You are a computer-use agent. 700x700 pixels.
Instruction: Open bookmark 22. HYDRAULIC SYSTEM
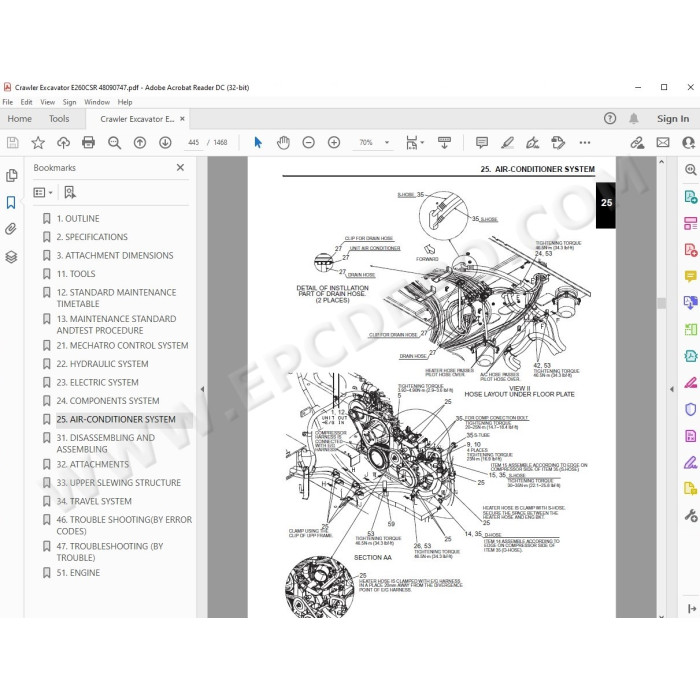pyautogui.click(x=102, y=364)
